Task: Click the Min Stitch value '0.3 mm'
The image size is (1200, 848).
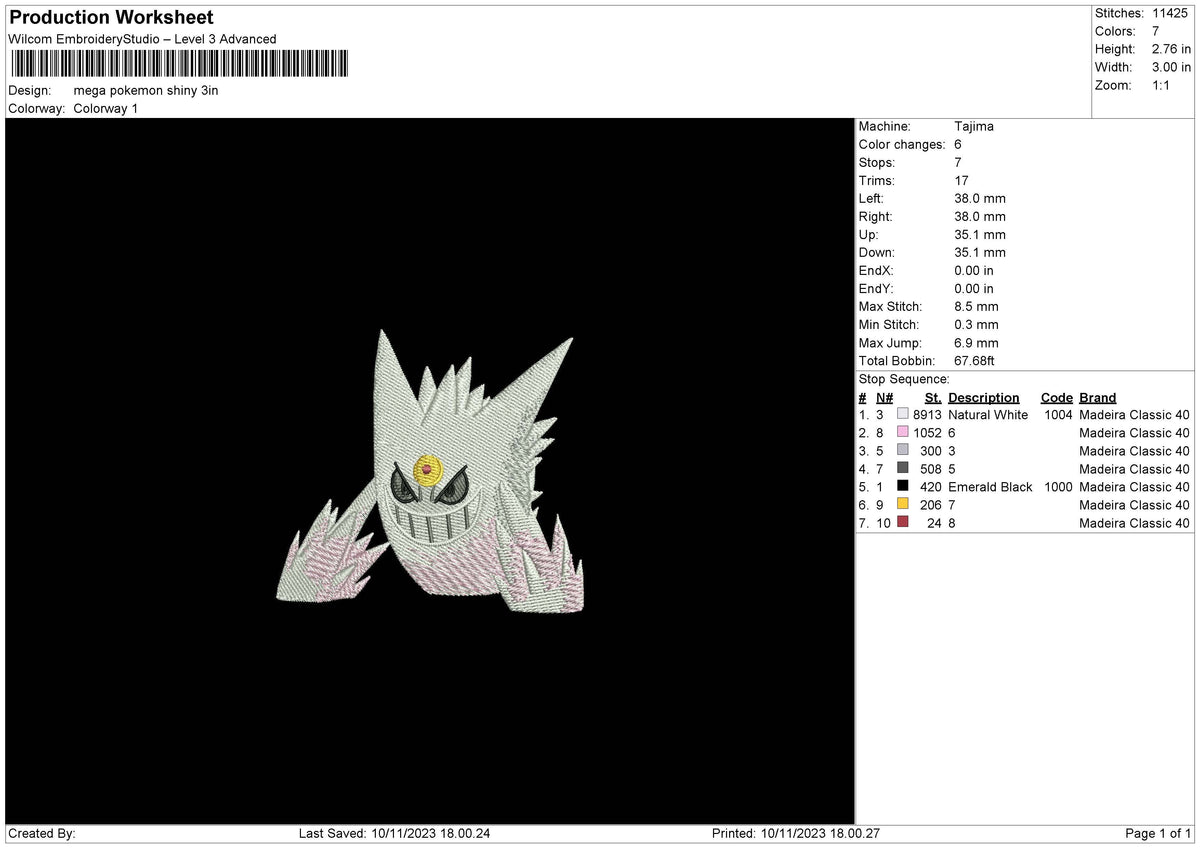Action: click(976, 324)
